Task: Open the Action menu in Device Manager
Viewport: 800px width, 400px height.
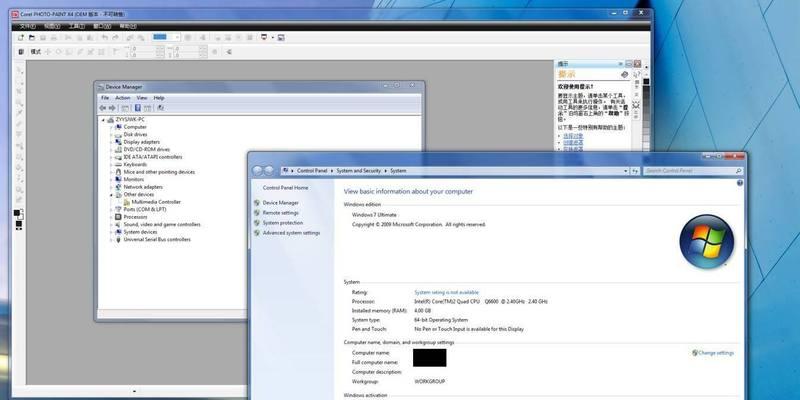Action: [x=122, y=97]
